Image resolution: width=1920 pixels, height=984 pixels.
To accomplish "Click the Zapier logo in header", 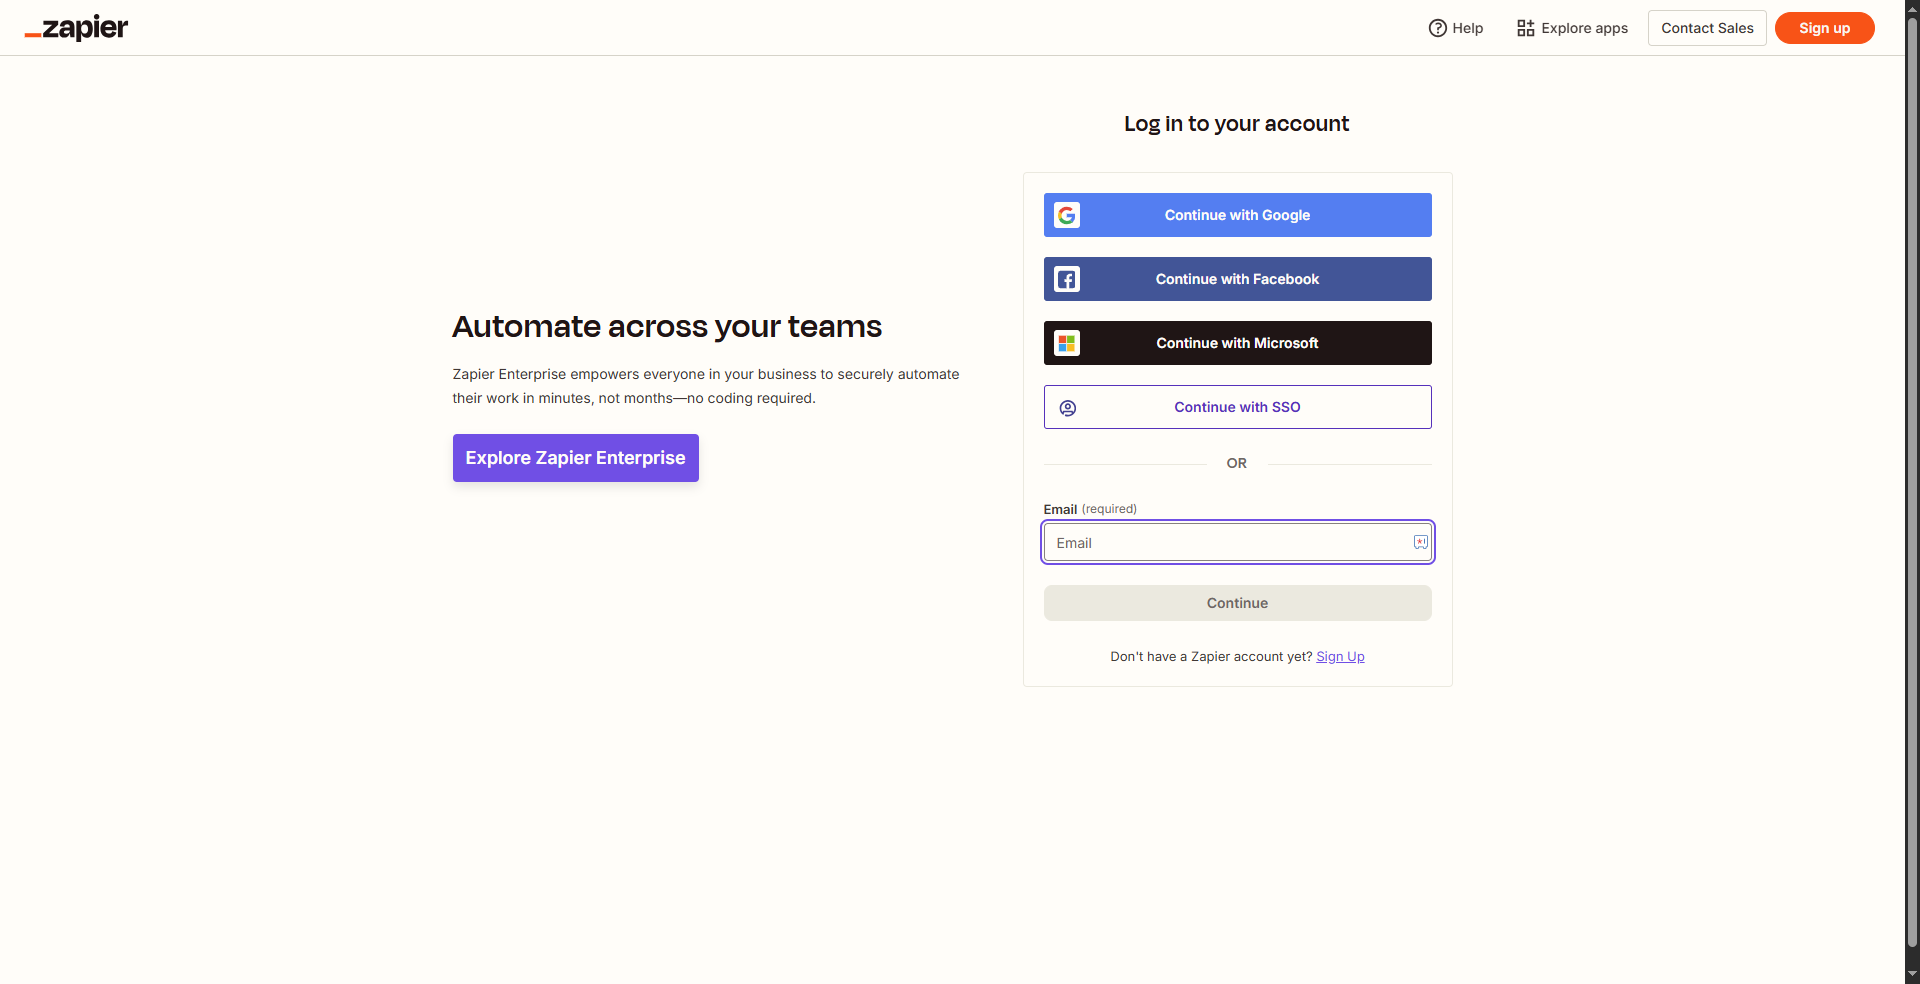I will tap(76, 28).
